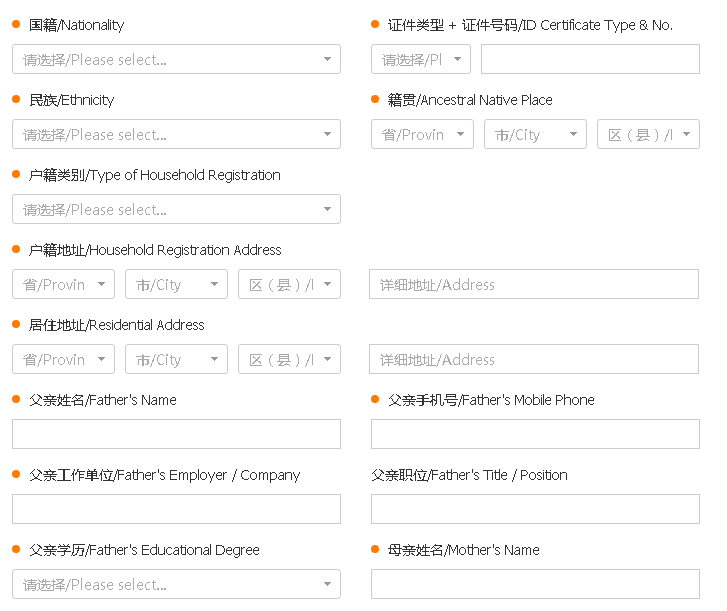Open the Nationality dropdown

tap(176, 59)
